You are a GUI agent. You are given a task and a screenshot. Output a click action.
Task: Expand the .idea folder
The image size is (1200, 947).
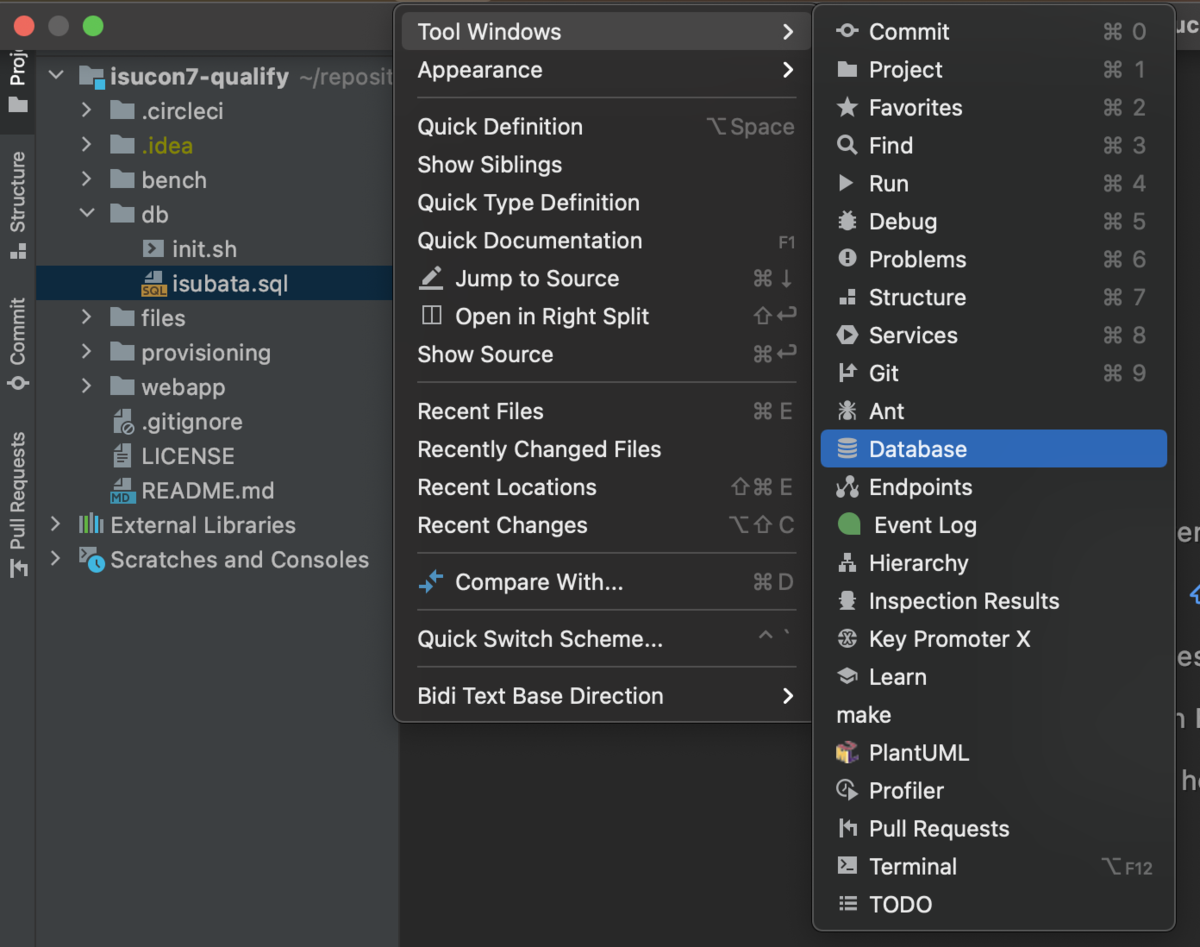[86, 145]
